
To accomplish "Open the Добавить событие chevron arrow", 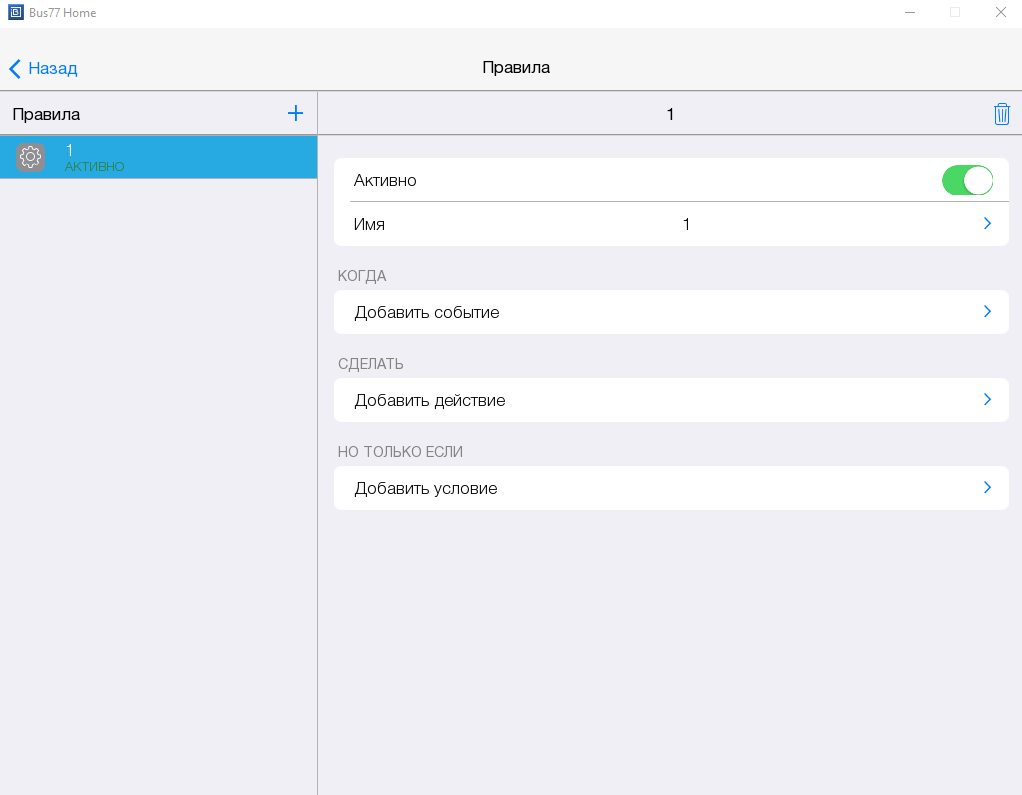I will click(987, 312).
